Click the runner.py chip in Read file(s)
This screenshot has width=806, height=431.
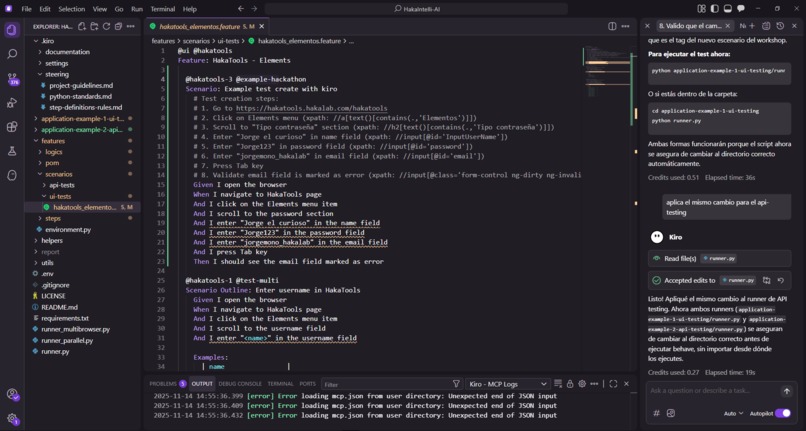[719, 259]
